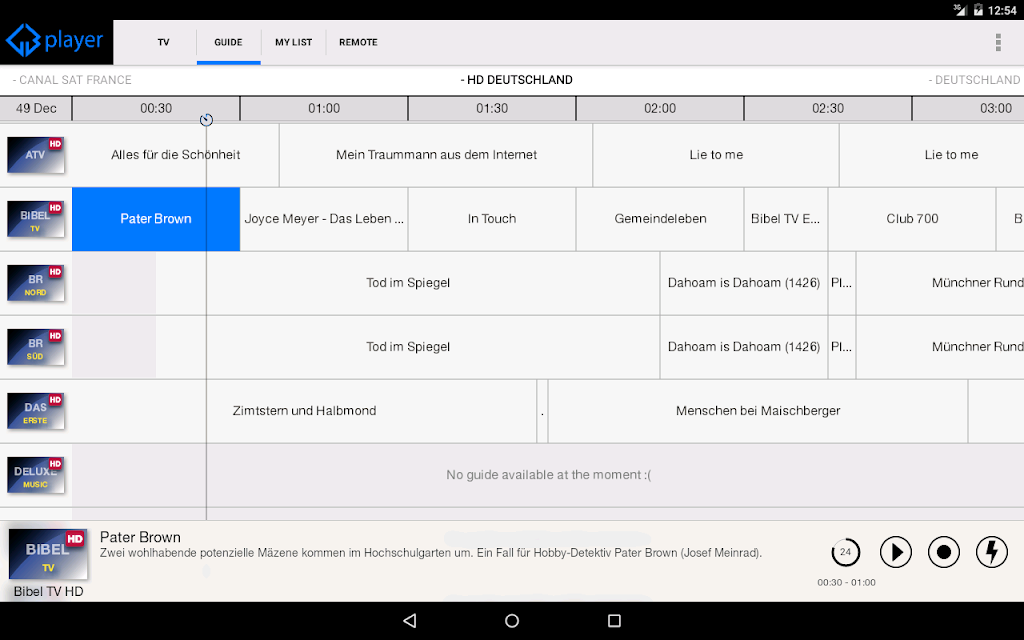Viewport: 1024px width, 640px height.
Task: Click the 49 Dec date cell
Action: pos(36,108)
